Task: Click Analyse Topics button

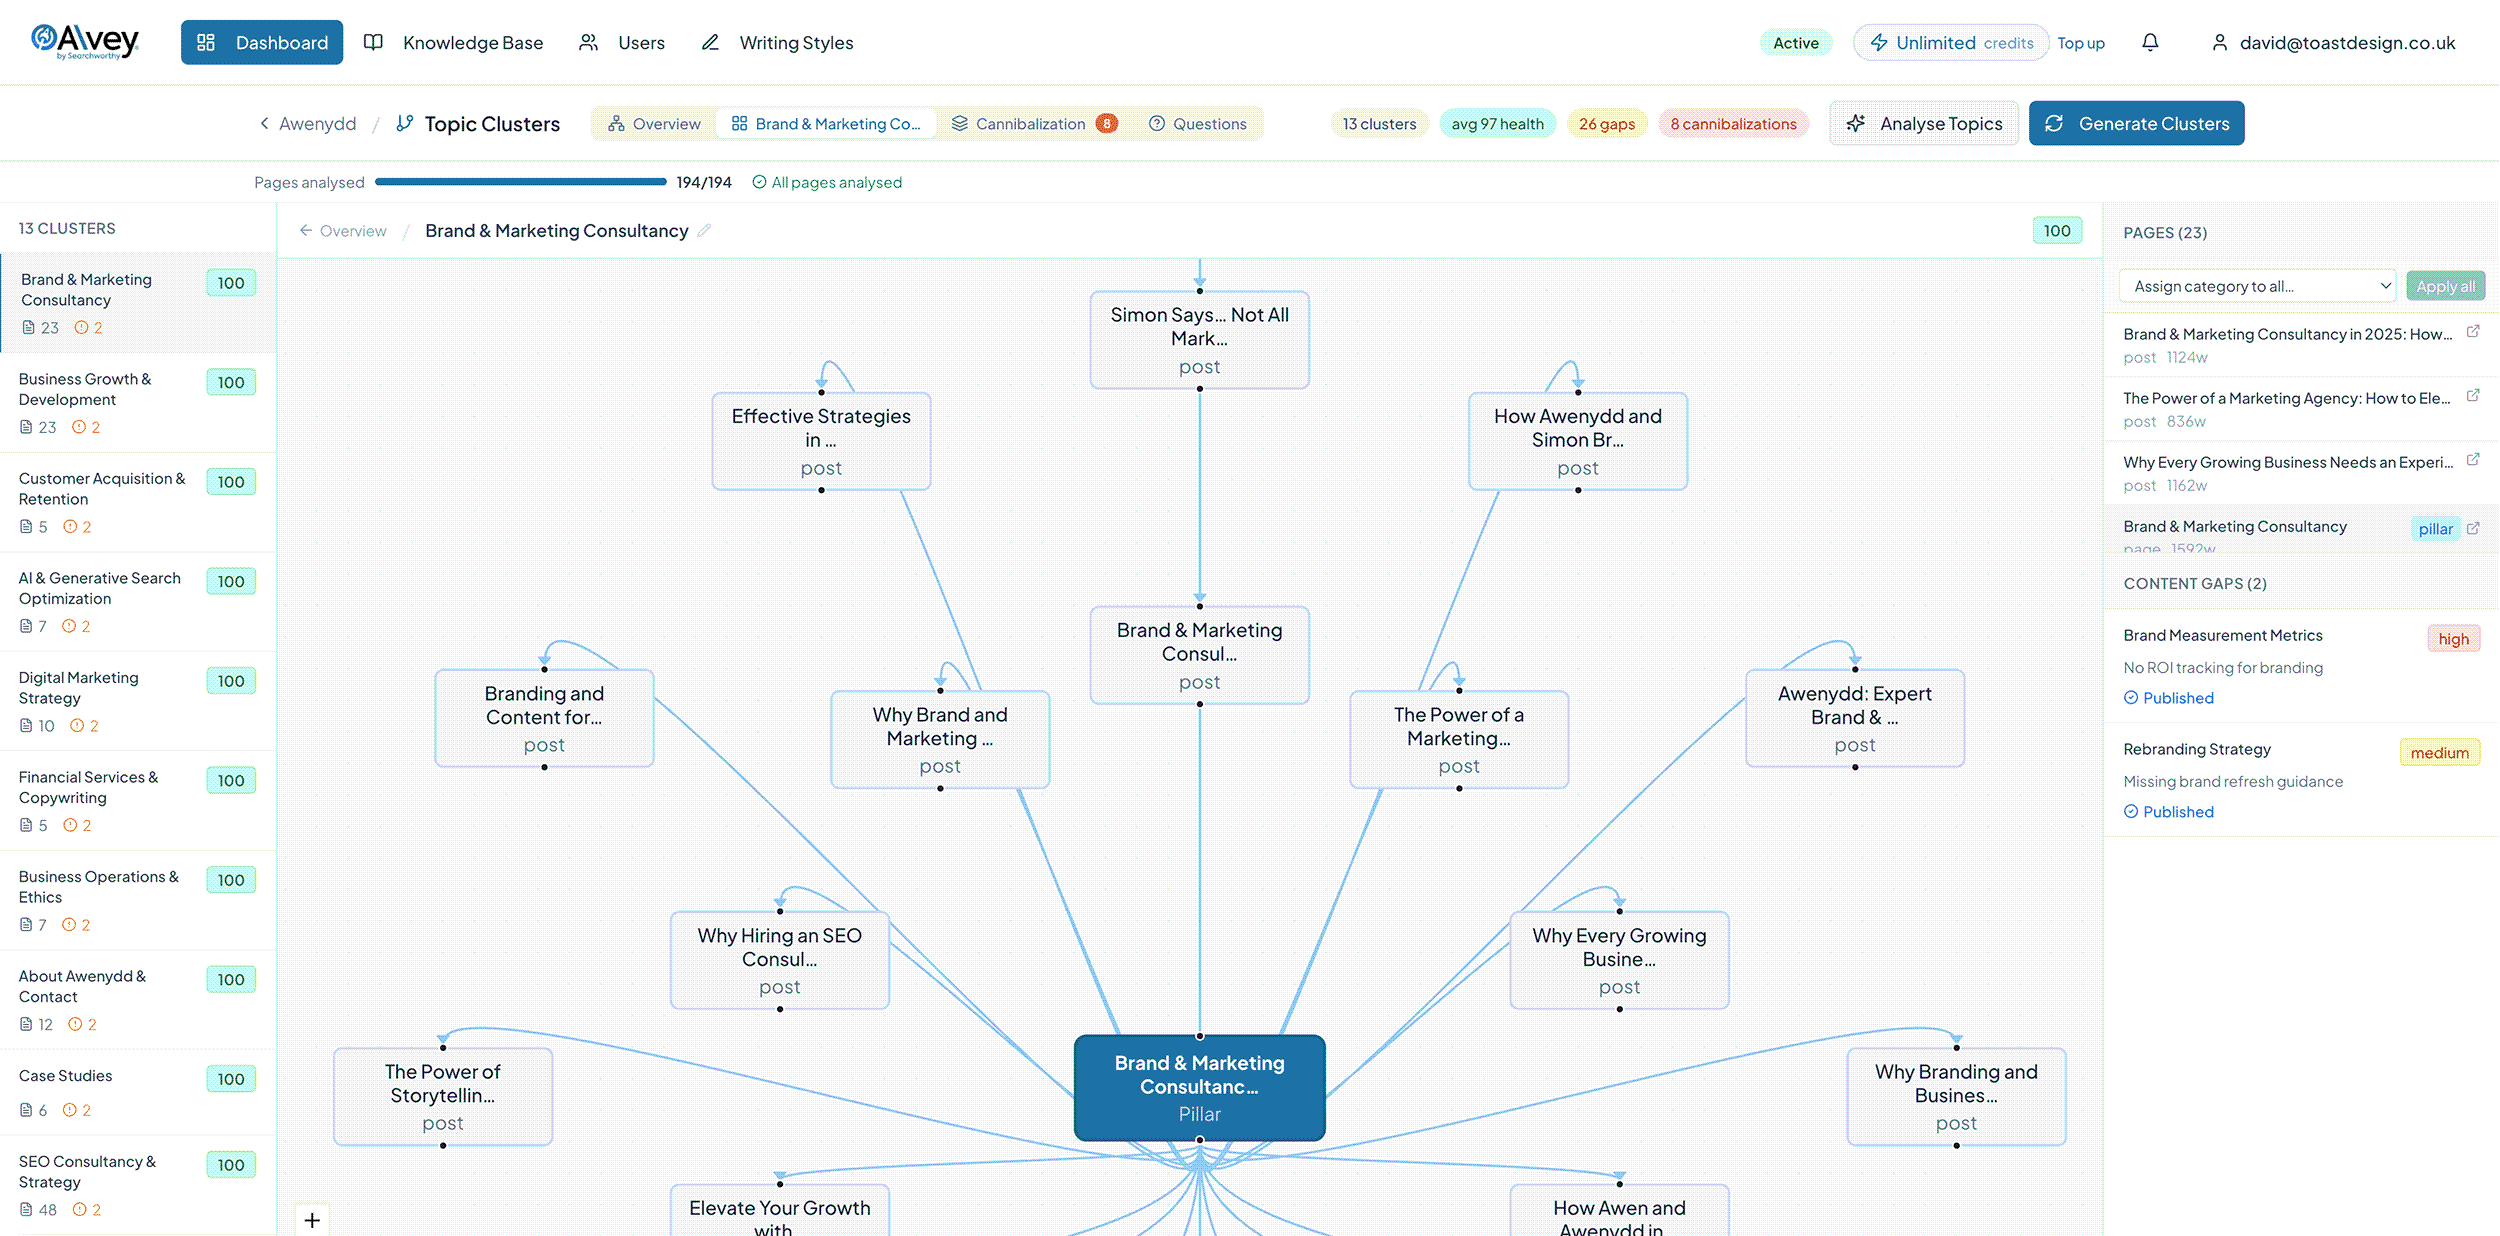Action: (x=1924, y=123)
